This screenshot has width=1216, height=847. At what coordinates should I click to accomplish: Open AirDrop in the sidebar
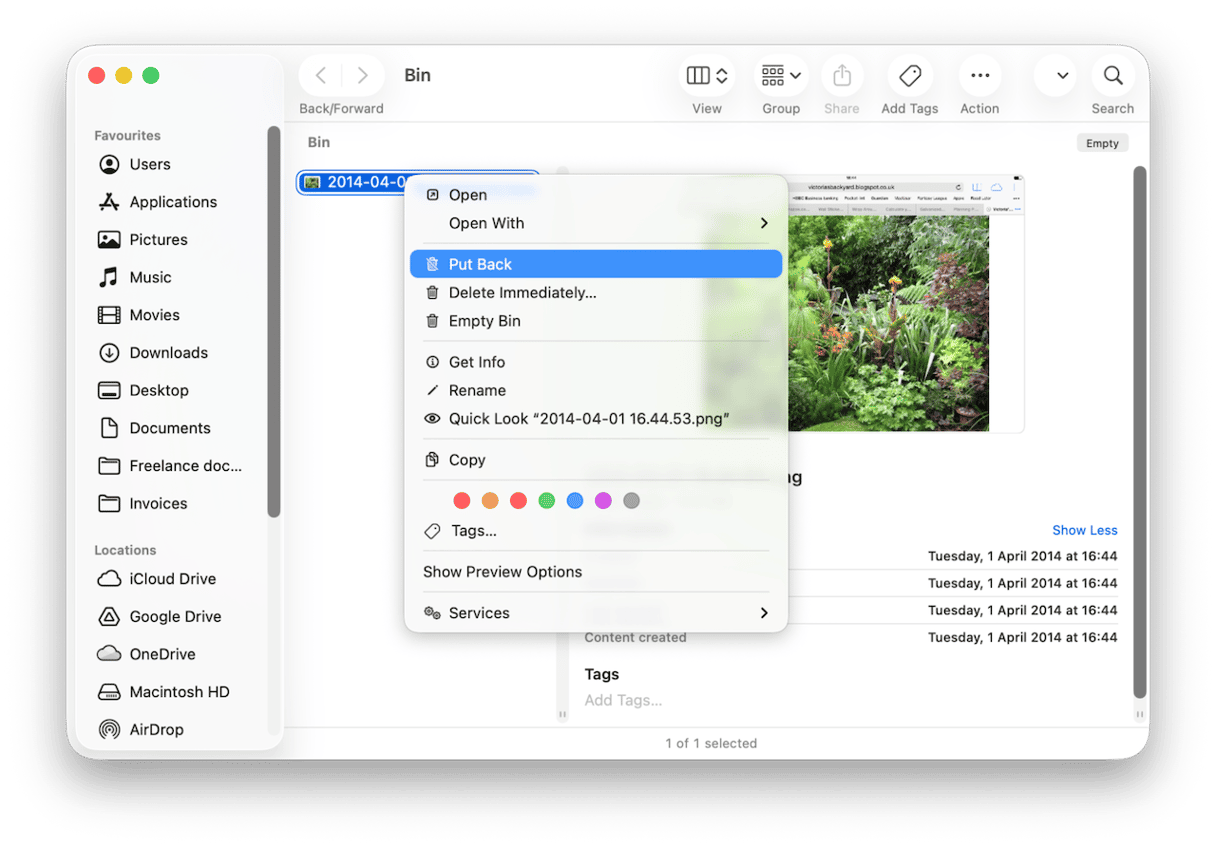[156, 729]
